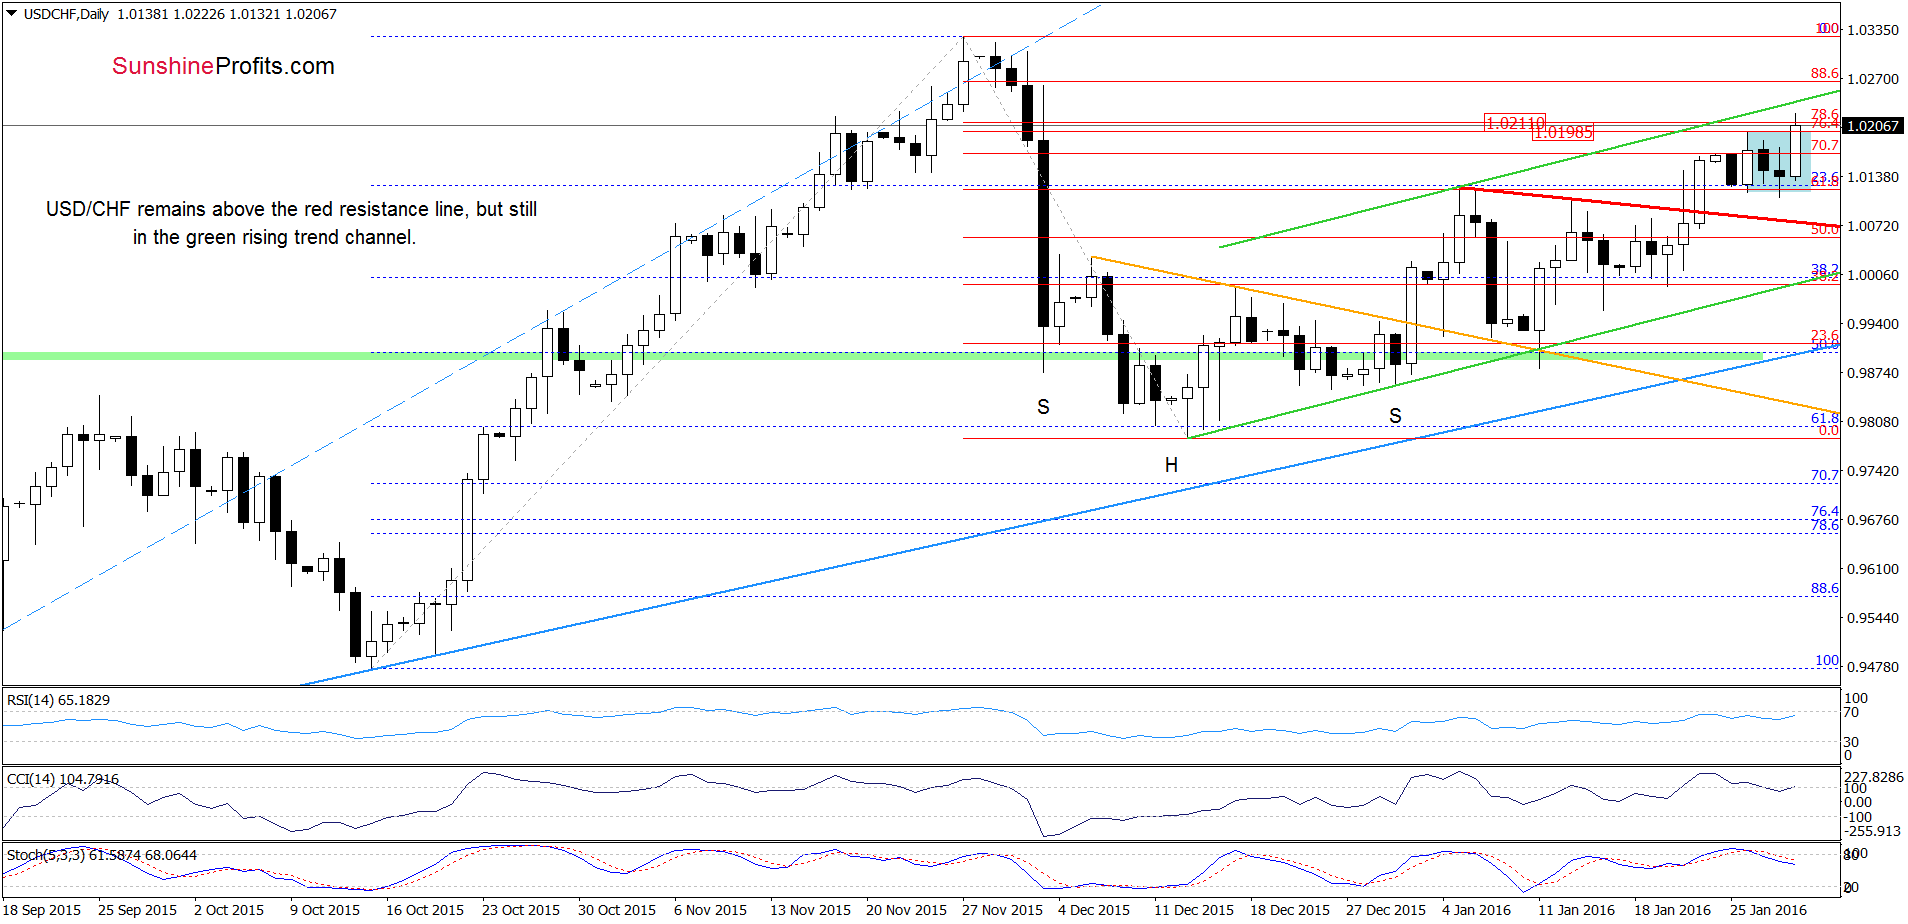Click the SunshineProfits.com logo text

point(223,66)
